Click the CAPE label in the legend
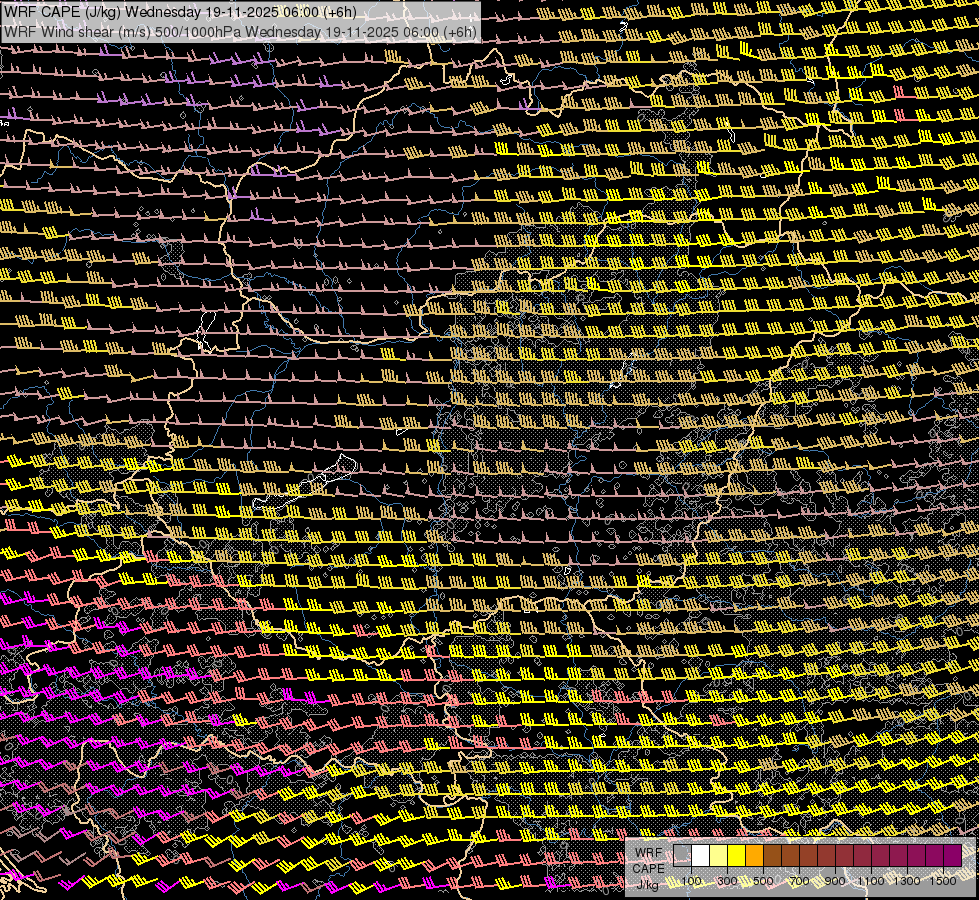Viewport: 979px width, 900px height. pyautogui.click(x=649, y=869)
